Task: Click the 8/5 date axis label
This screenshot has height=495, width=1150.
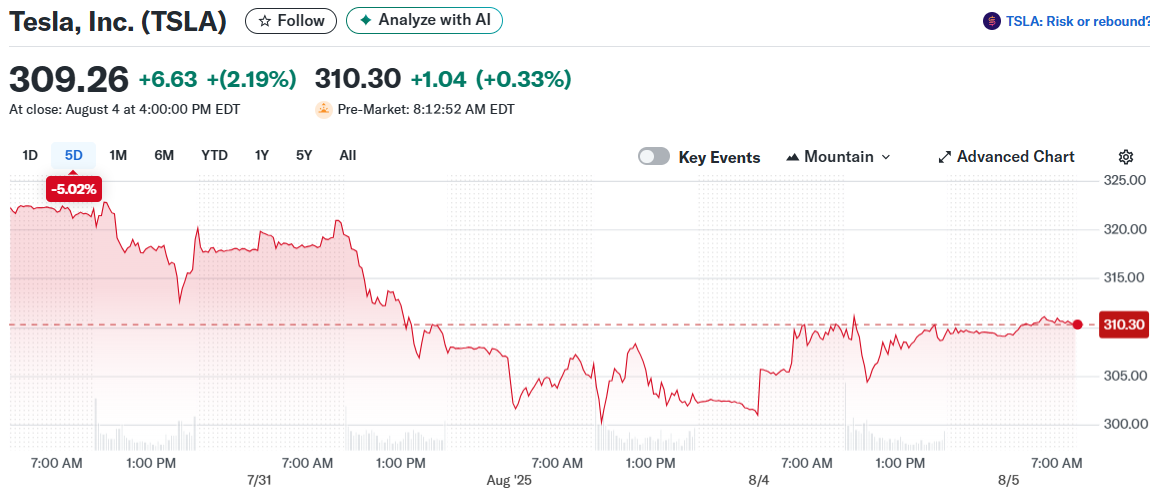Action: click(x=1009, y=480)
